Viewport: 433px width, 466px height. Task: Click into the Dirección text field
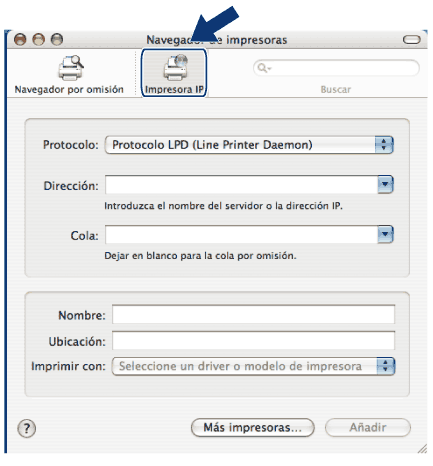tap(242, 185)
